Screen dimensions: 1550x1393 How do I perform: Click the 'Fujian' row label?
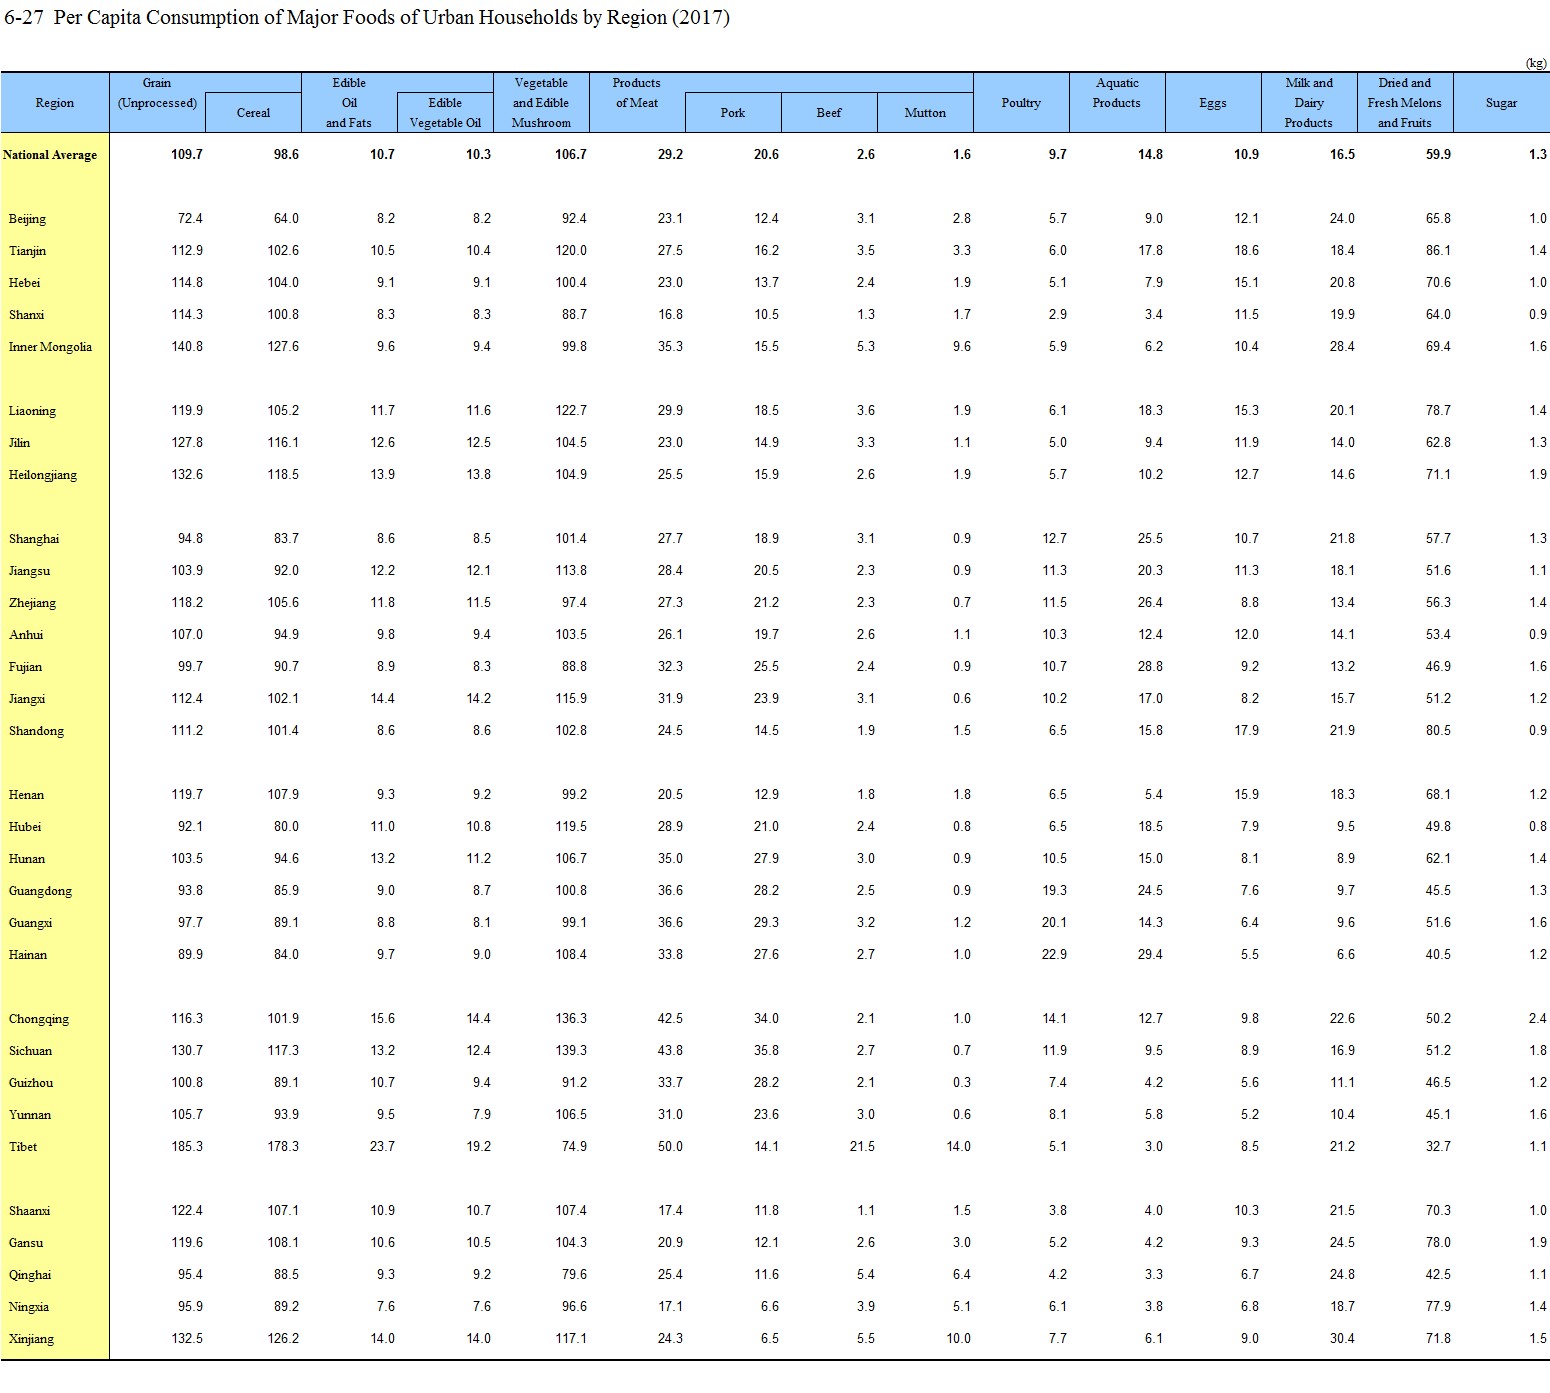pyautogui.click(x=25, y=667)
